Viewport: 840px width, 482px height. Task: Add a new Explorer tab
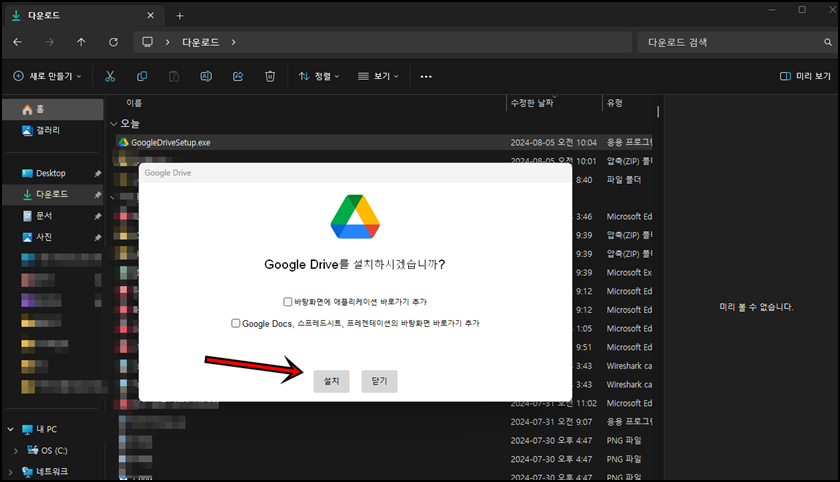pos(180,16)
